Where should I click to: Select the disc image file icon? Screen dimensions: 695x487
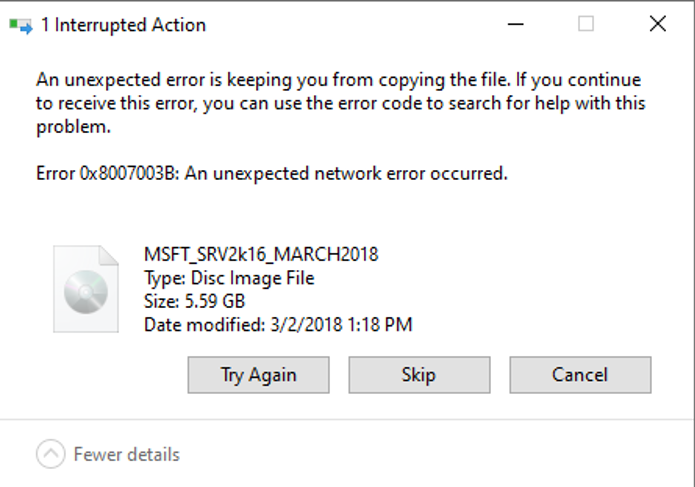(x=86, y=289)
